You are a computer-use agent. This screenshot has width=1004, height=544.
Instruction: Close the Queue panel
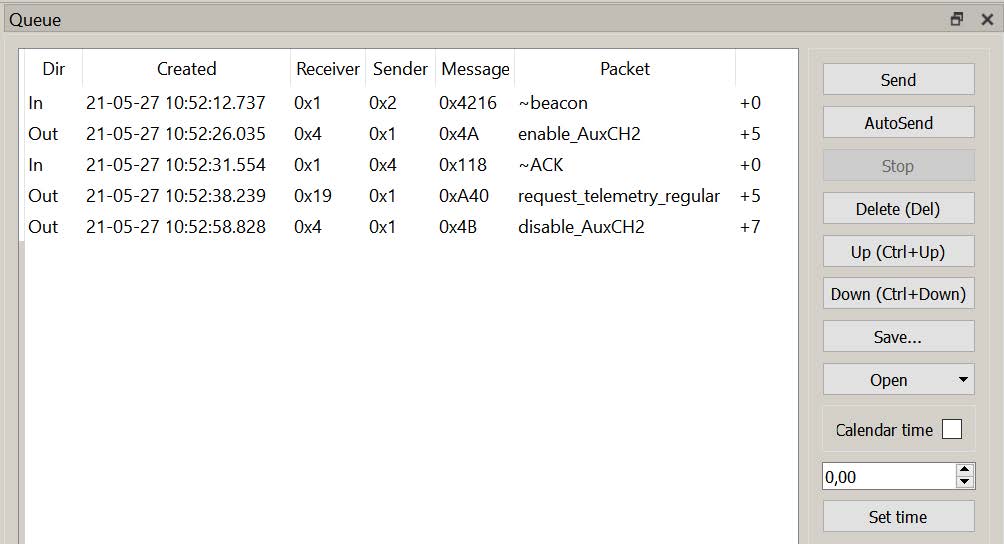[986, 19]
